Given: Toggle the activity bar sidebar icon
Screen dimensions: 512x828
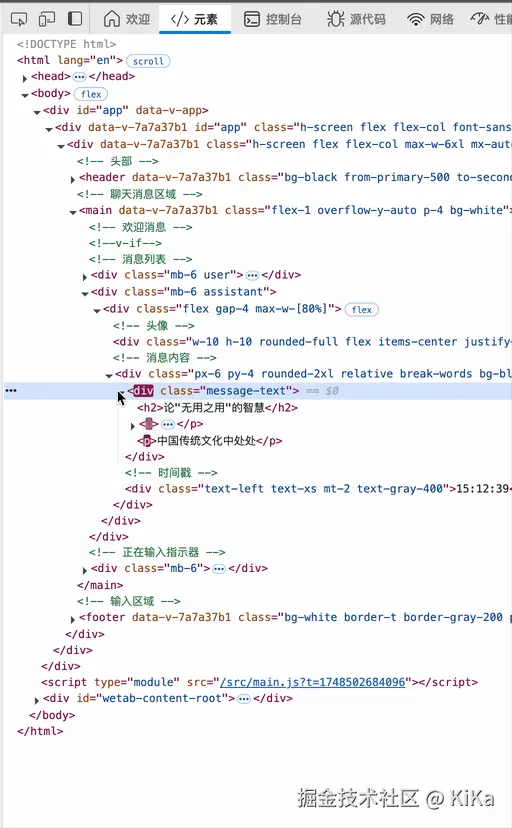Looking at the screenshot, I should (75, 19).
